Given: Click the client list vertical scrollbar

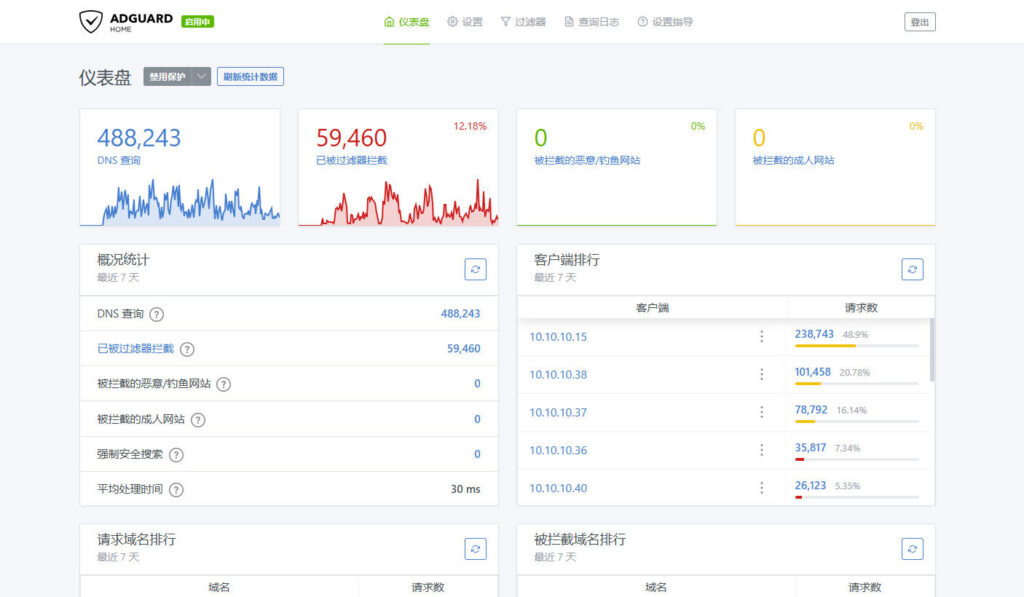Looking at the screenshot, I should (932, 350).
